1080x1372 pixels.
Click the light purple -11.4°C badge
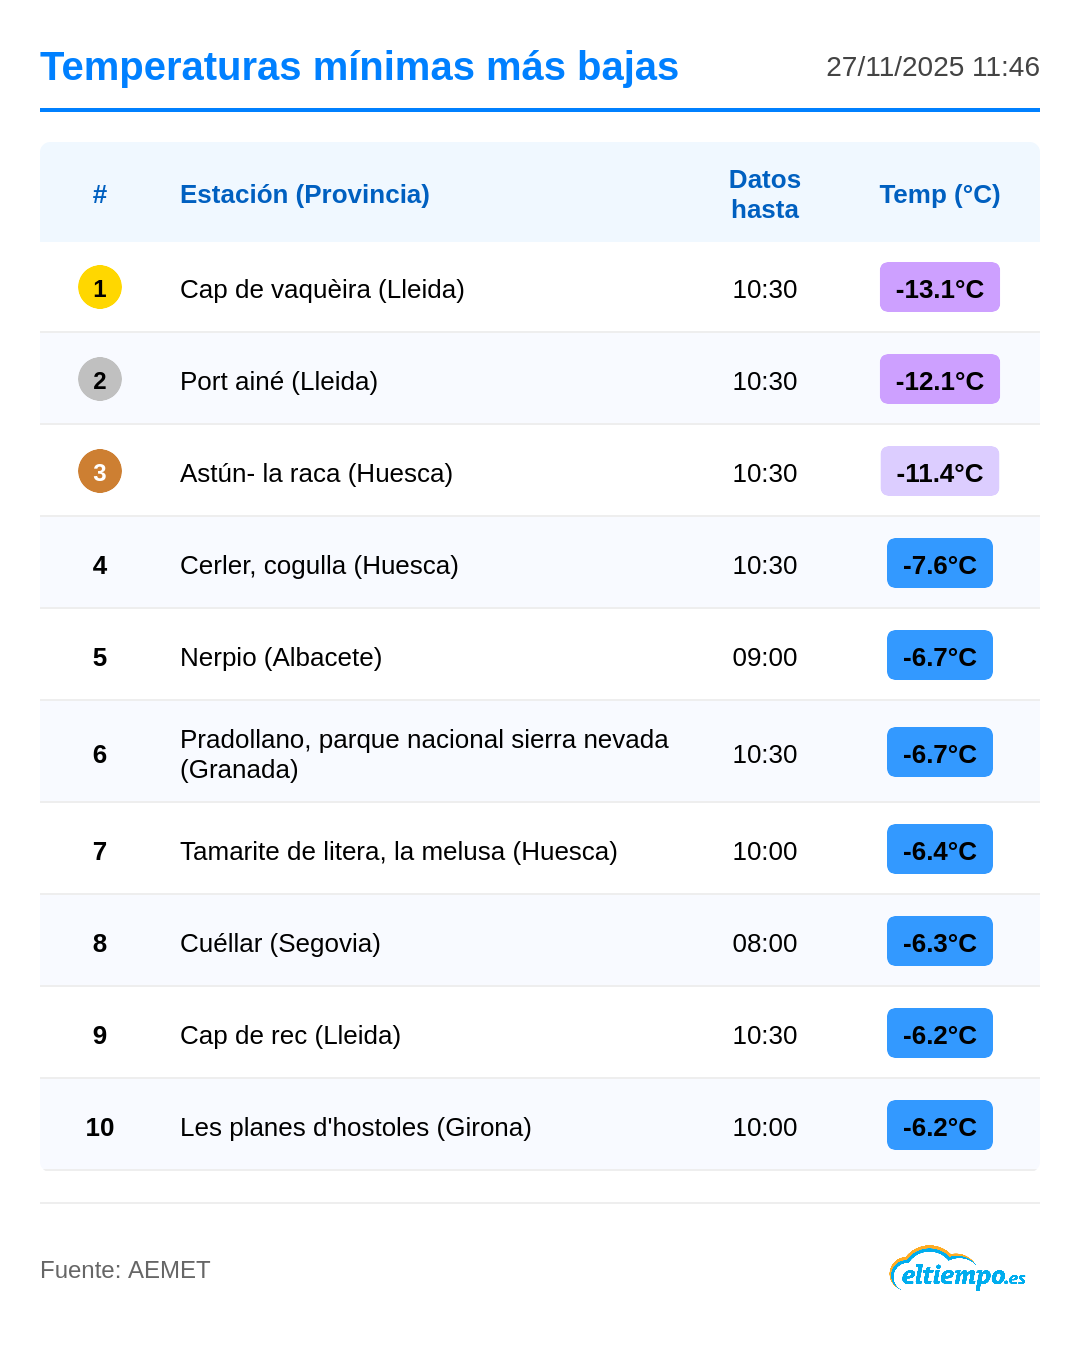coord(939,472)
